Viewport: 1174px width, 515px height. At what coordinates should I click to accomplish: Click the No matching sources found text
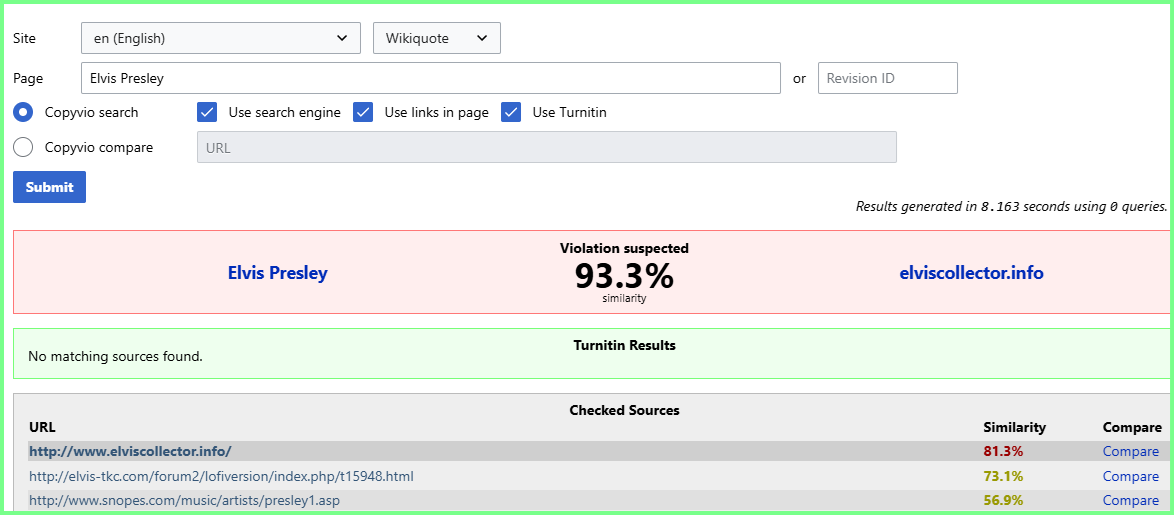[115, 356]
